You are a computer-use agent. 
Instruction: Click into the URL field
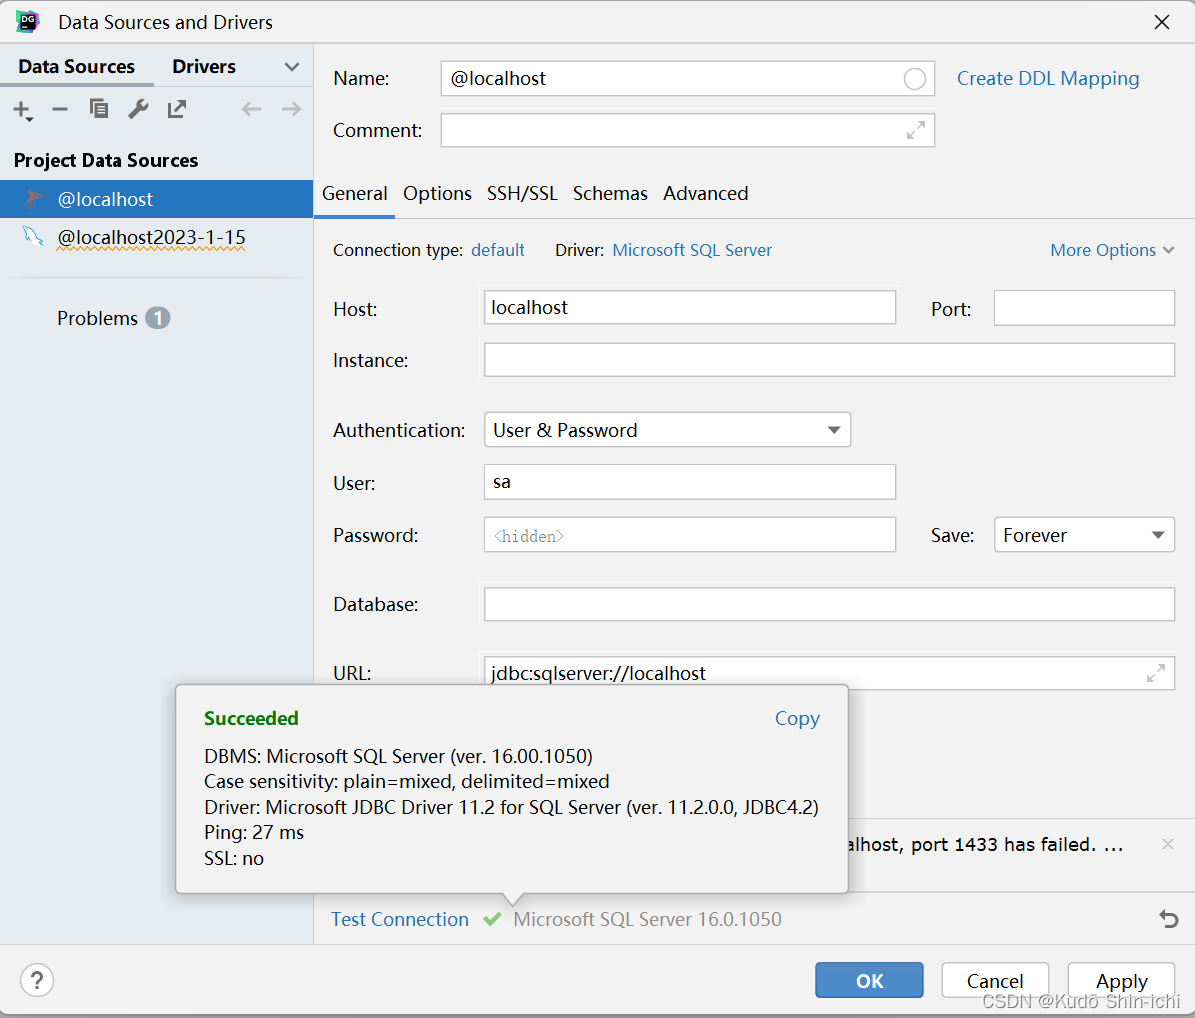(828, 673)
